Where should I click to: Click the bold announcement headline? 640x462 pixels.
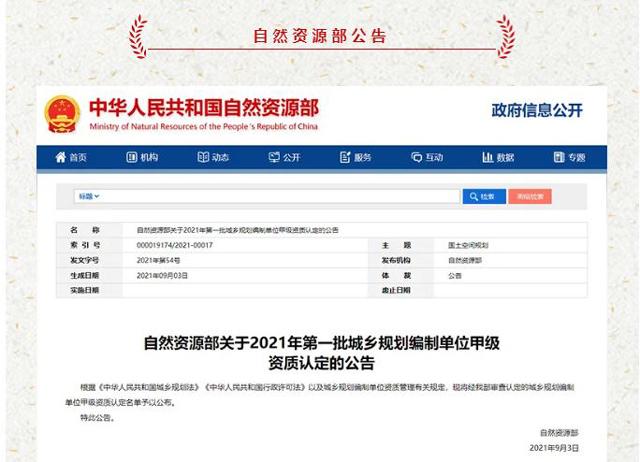[320, 351]
